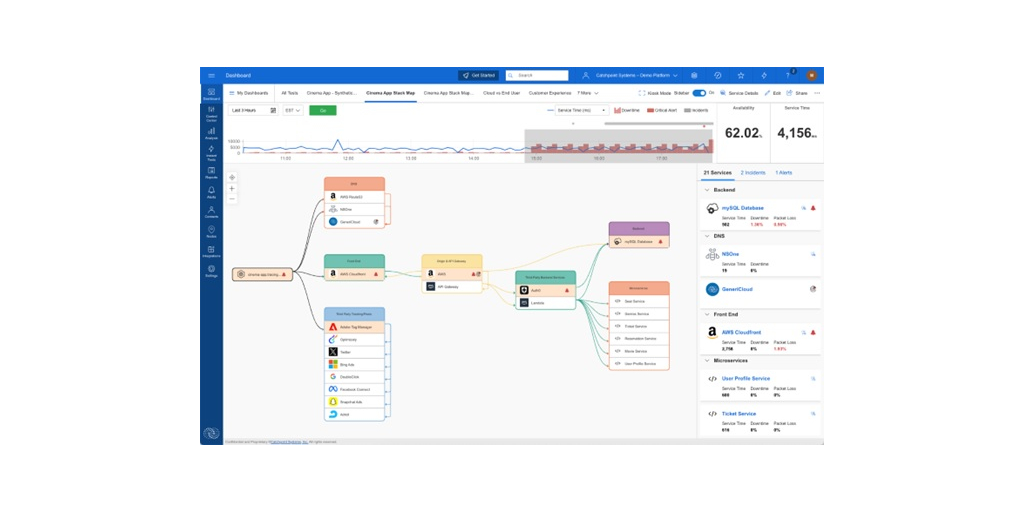Toggle the Downtime legend entry
This screenshot has height=512, width=1024.
pos(627,110)
